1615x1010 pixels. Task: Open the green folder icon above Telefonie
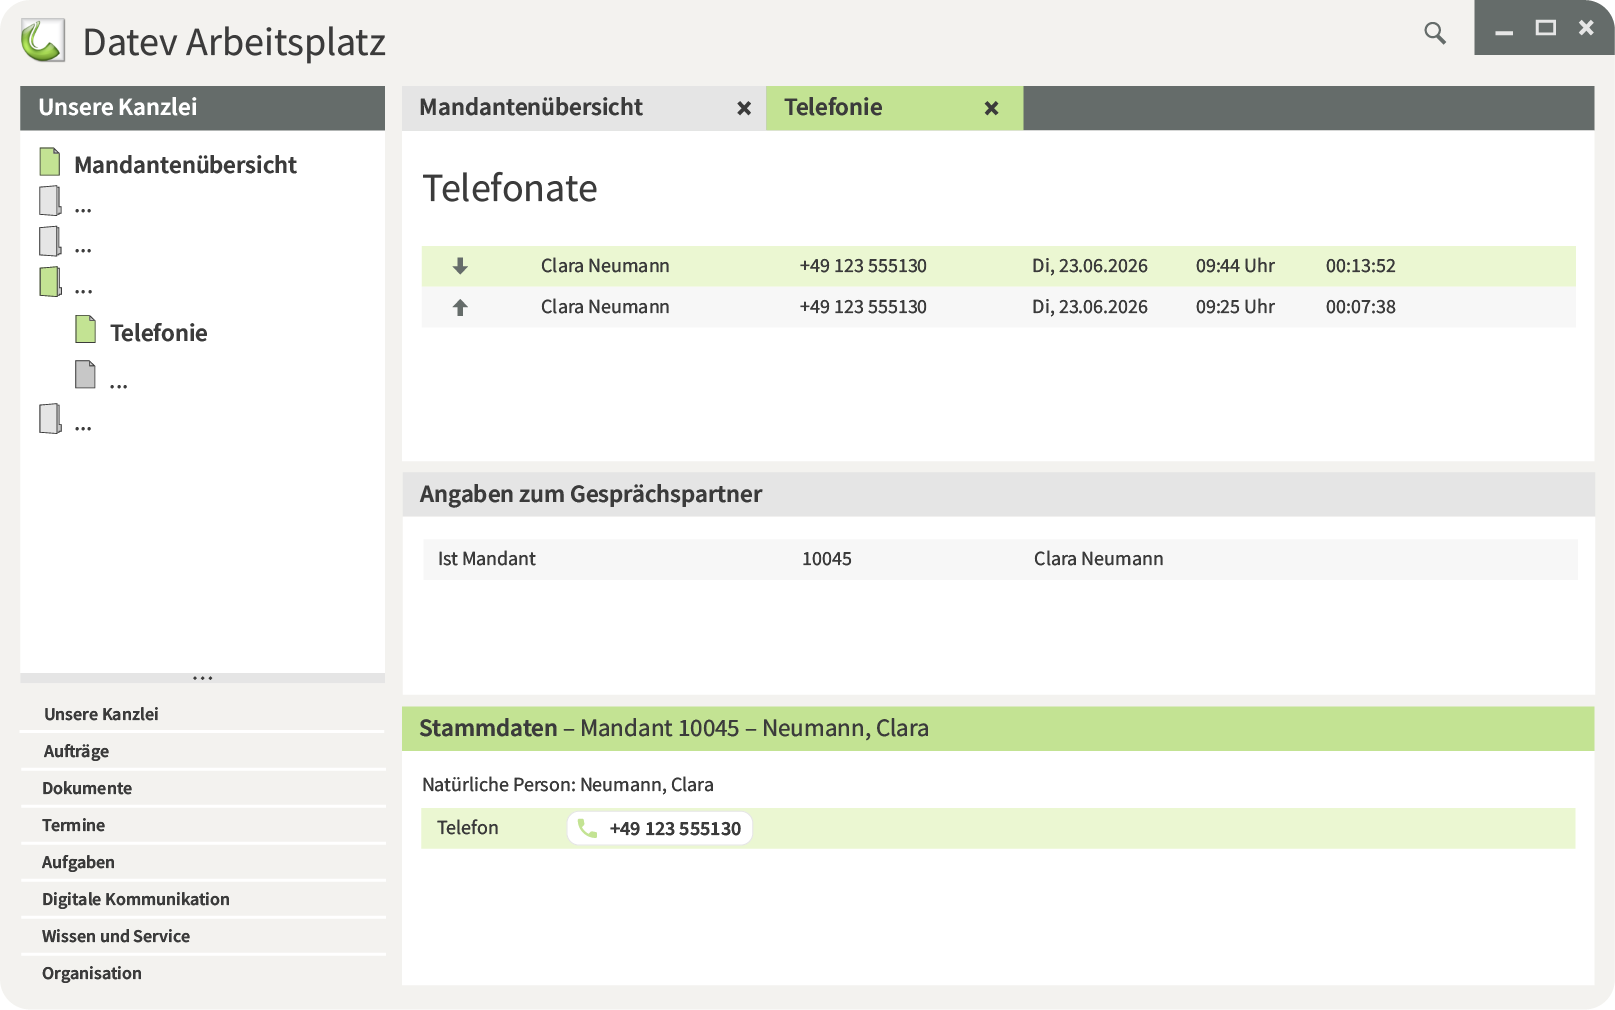50,281
